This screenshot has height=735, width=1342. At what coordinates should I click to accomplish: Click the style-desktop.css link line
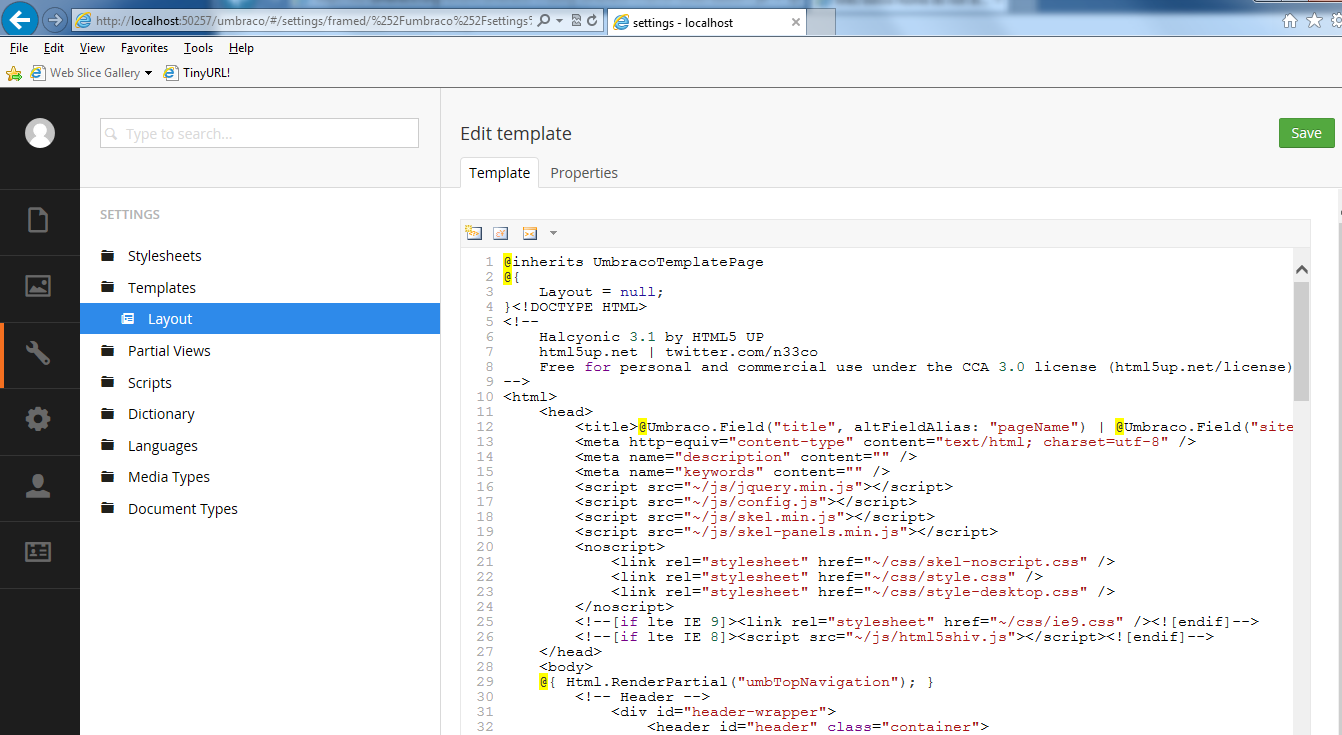click(863, 592)
